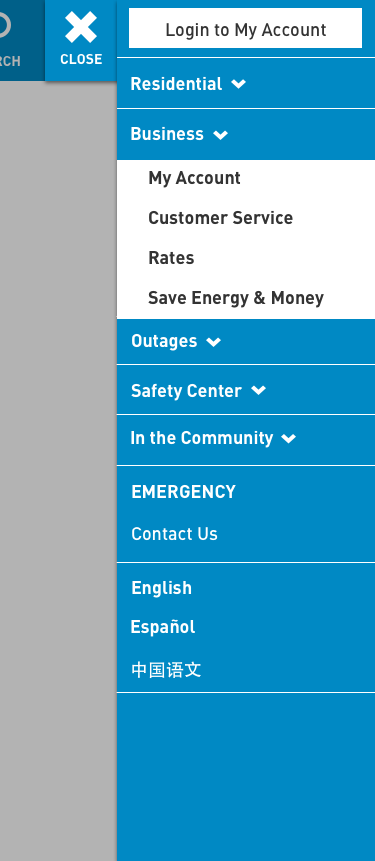Open the Residential menu section
This screenshot has height=861, width=375.
pyautogui.click(x=176, y=84)
